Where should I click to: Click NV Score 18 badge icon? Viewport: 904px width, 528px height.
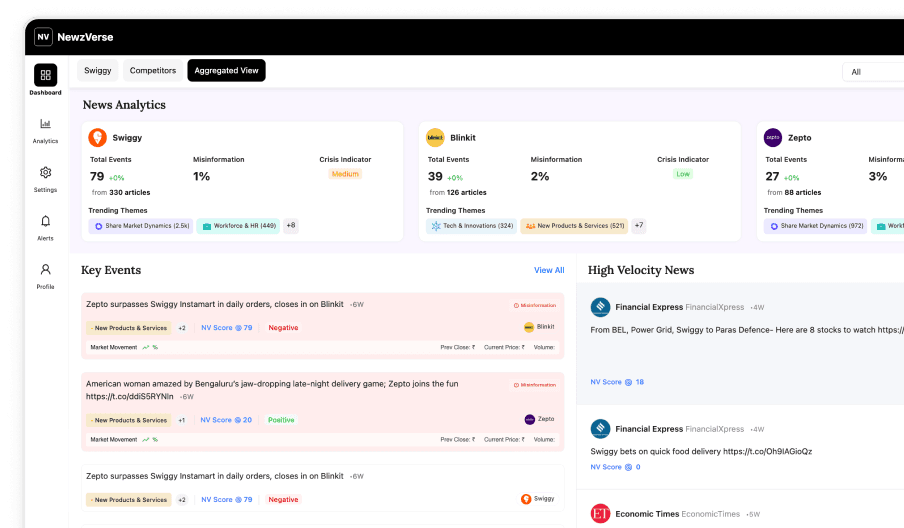628,382
